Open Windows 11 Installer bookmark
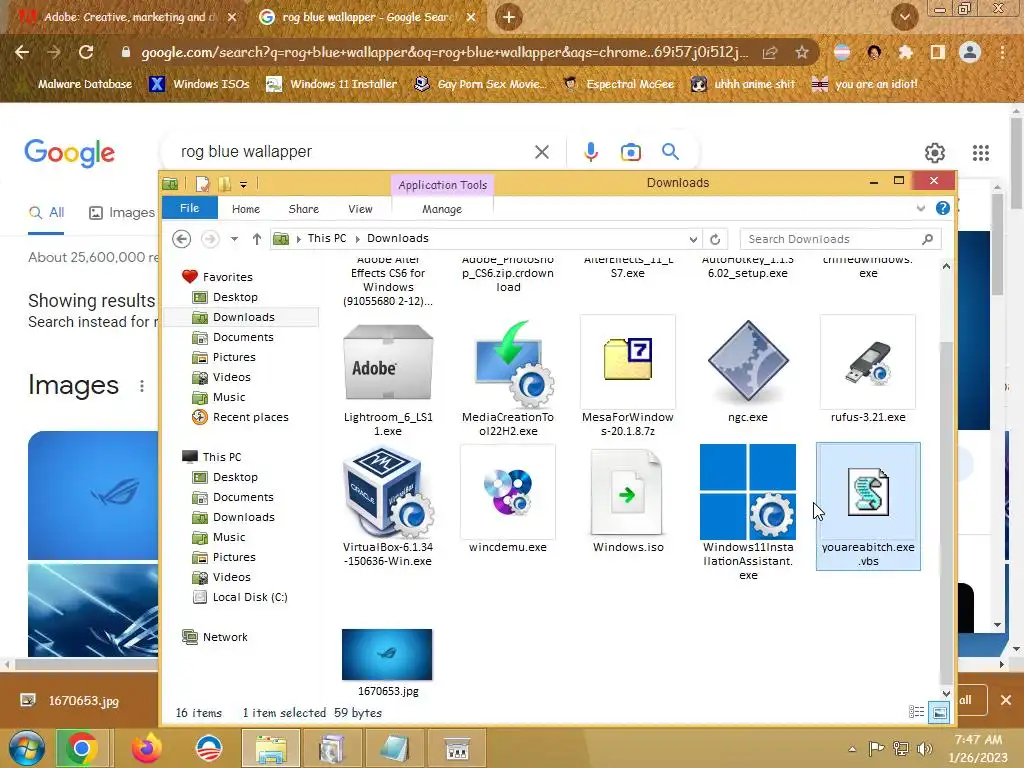1024x768 pixels. (x=332, y=84)
